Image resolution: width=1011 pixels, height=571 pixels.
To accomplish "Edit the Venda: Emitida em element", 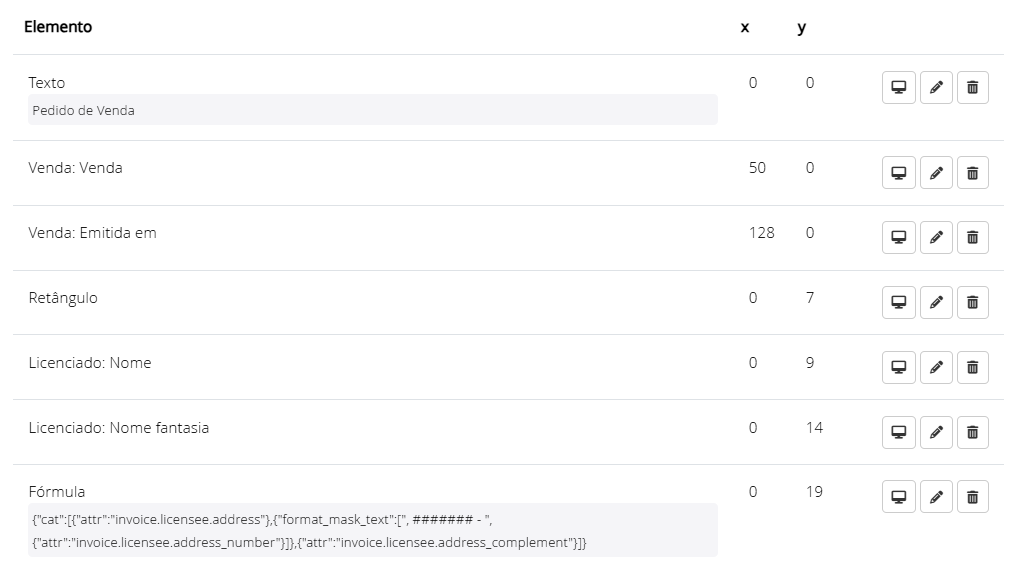I will 936,238.
